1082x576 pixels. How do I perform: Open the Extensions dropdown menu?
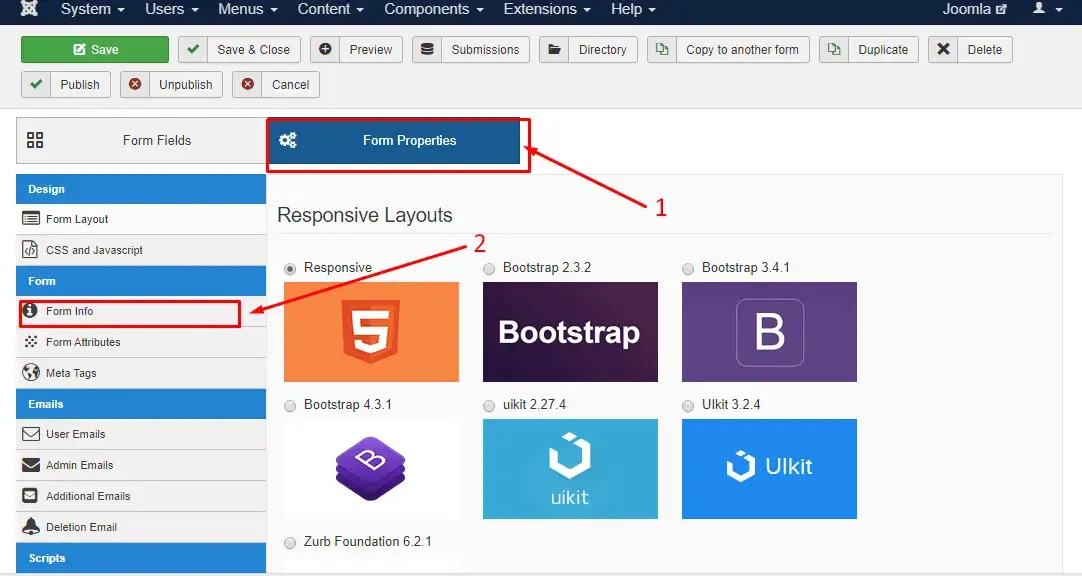click(547, 9)
